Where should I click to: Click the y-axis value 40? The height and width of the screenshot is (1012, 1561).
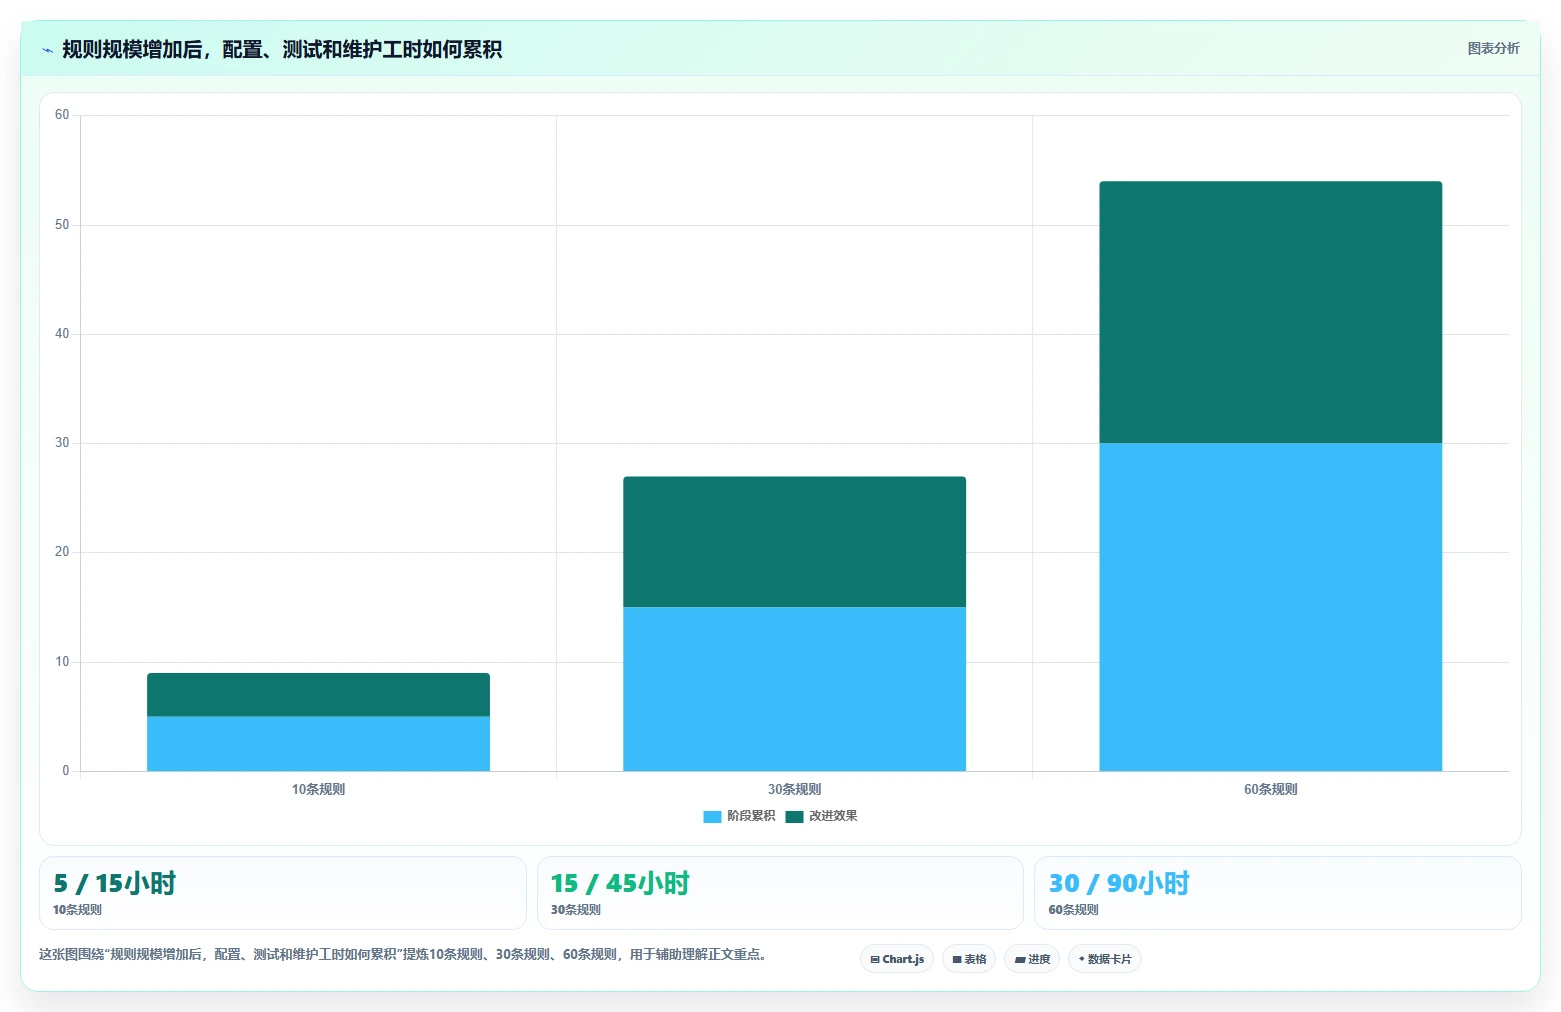click(x=62, y=334)
